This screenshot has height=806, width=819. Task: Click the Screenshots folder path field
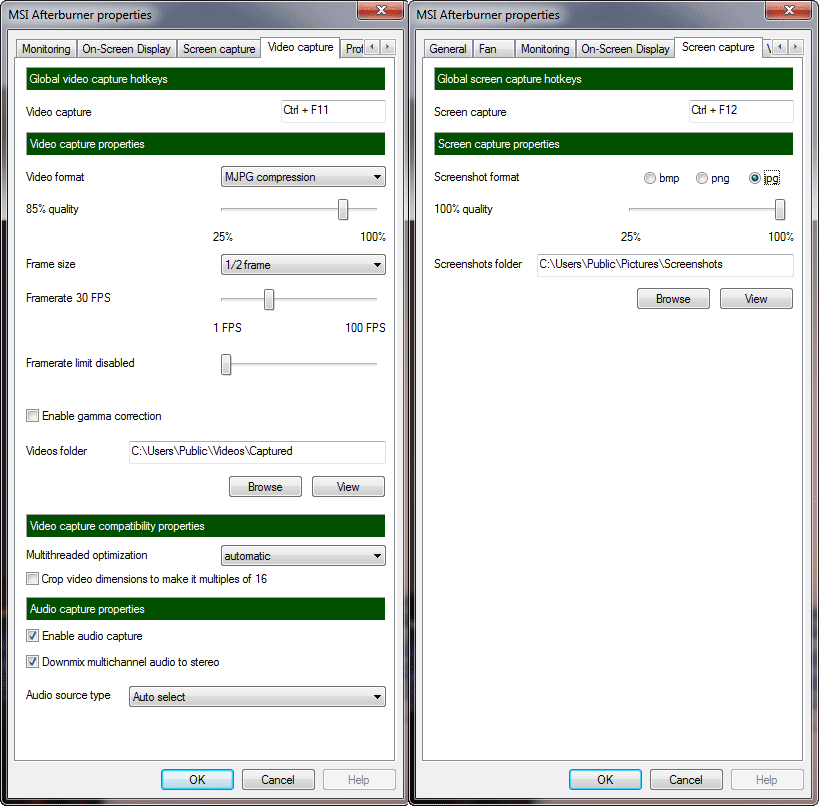pos(665,265)
